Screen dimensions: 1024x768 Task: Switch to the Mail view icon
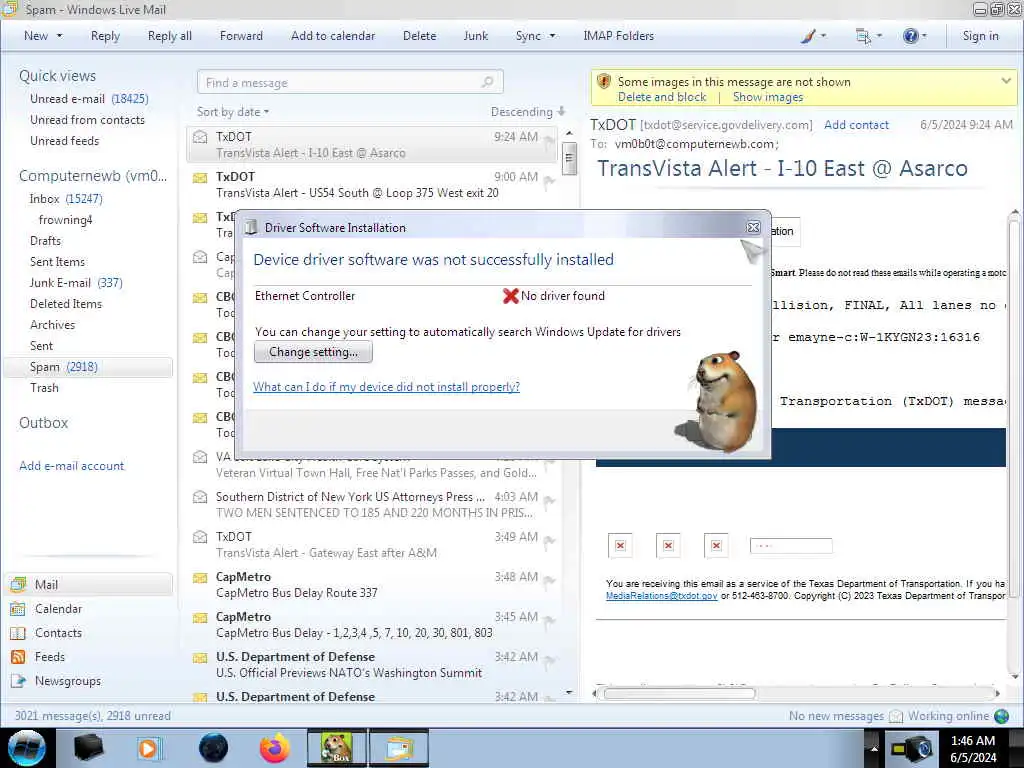pos(18,584)
